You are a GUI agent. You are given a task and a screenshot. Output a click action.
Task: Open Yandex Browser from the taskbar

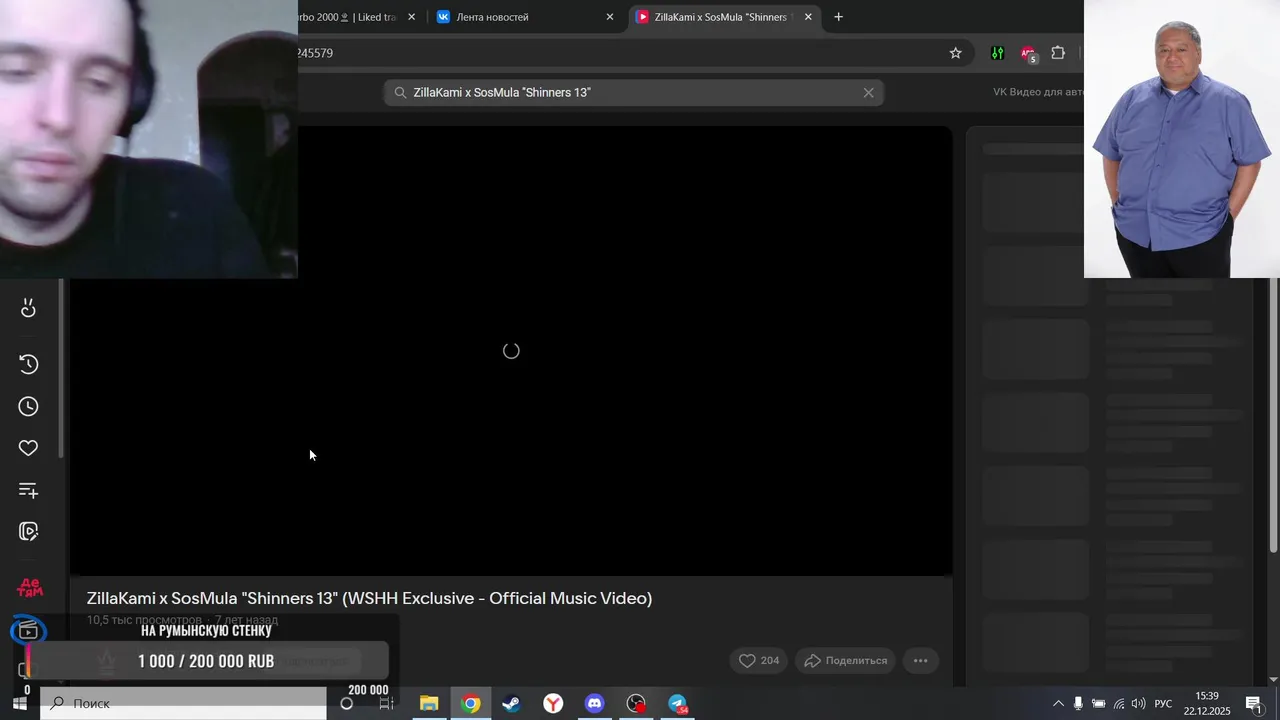(553, 703)
